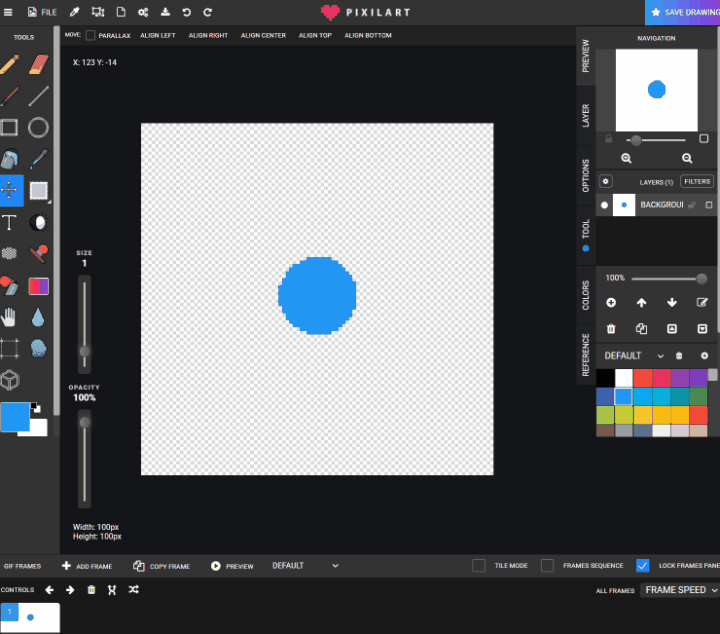Toggle the navigation lock icon
This screenshot has width=720, height=634.
pyautogui.click(x=608, y=139)
